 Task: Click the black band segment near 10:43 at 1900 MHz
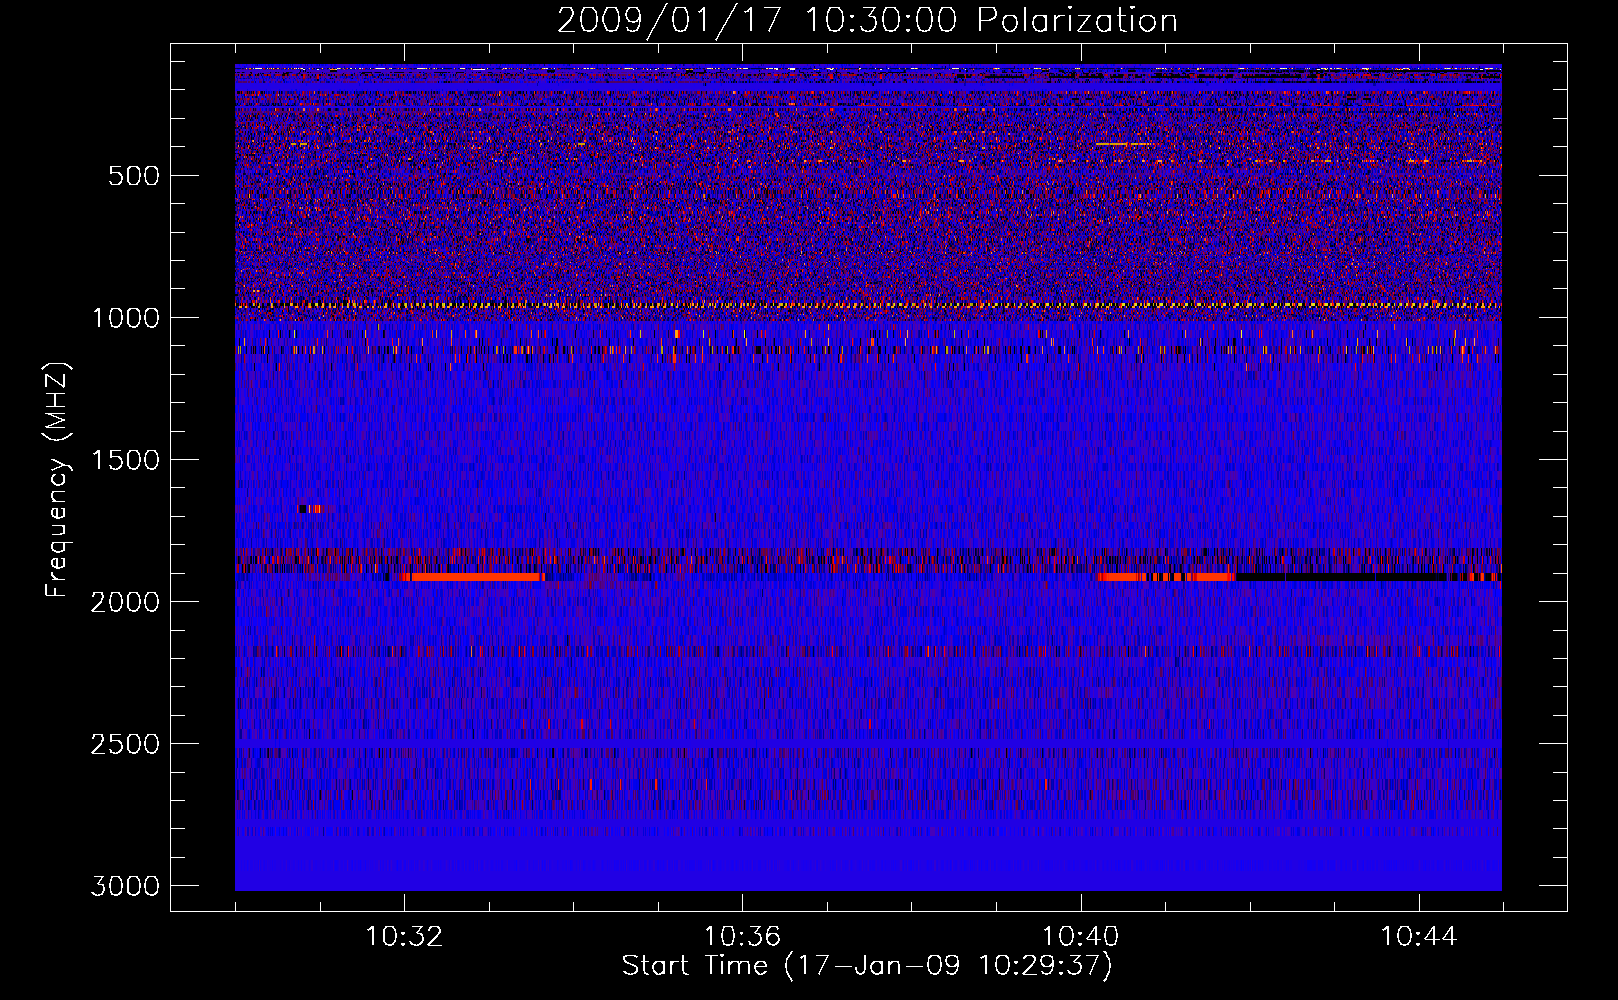point(1340,577)
